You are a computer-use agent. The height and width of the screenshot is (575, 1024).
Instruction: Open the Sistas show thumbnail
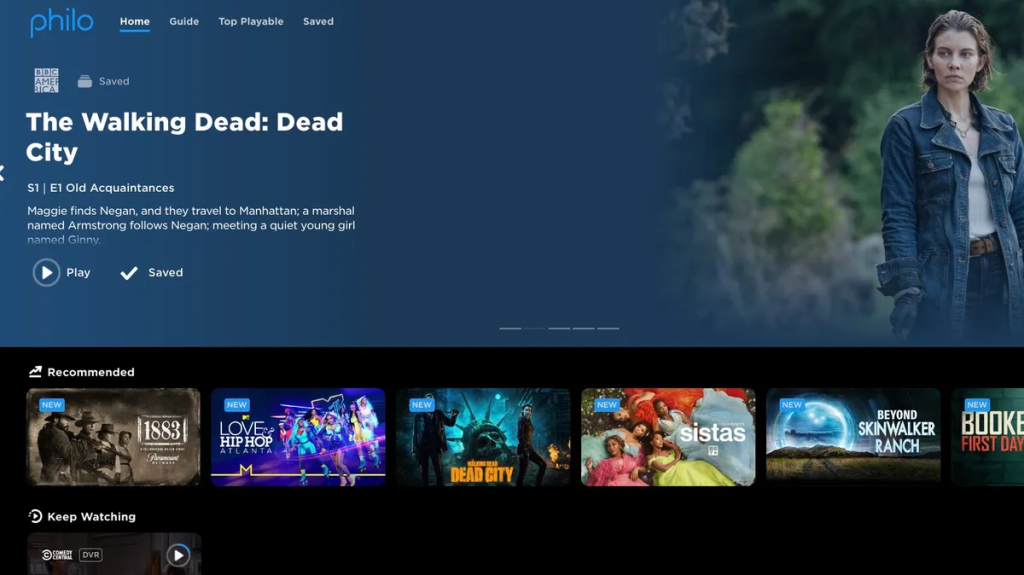coord(668,437)
